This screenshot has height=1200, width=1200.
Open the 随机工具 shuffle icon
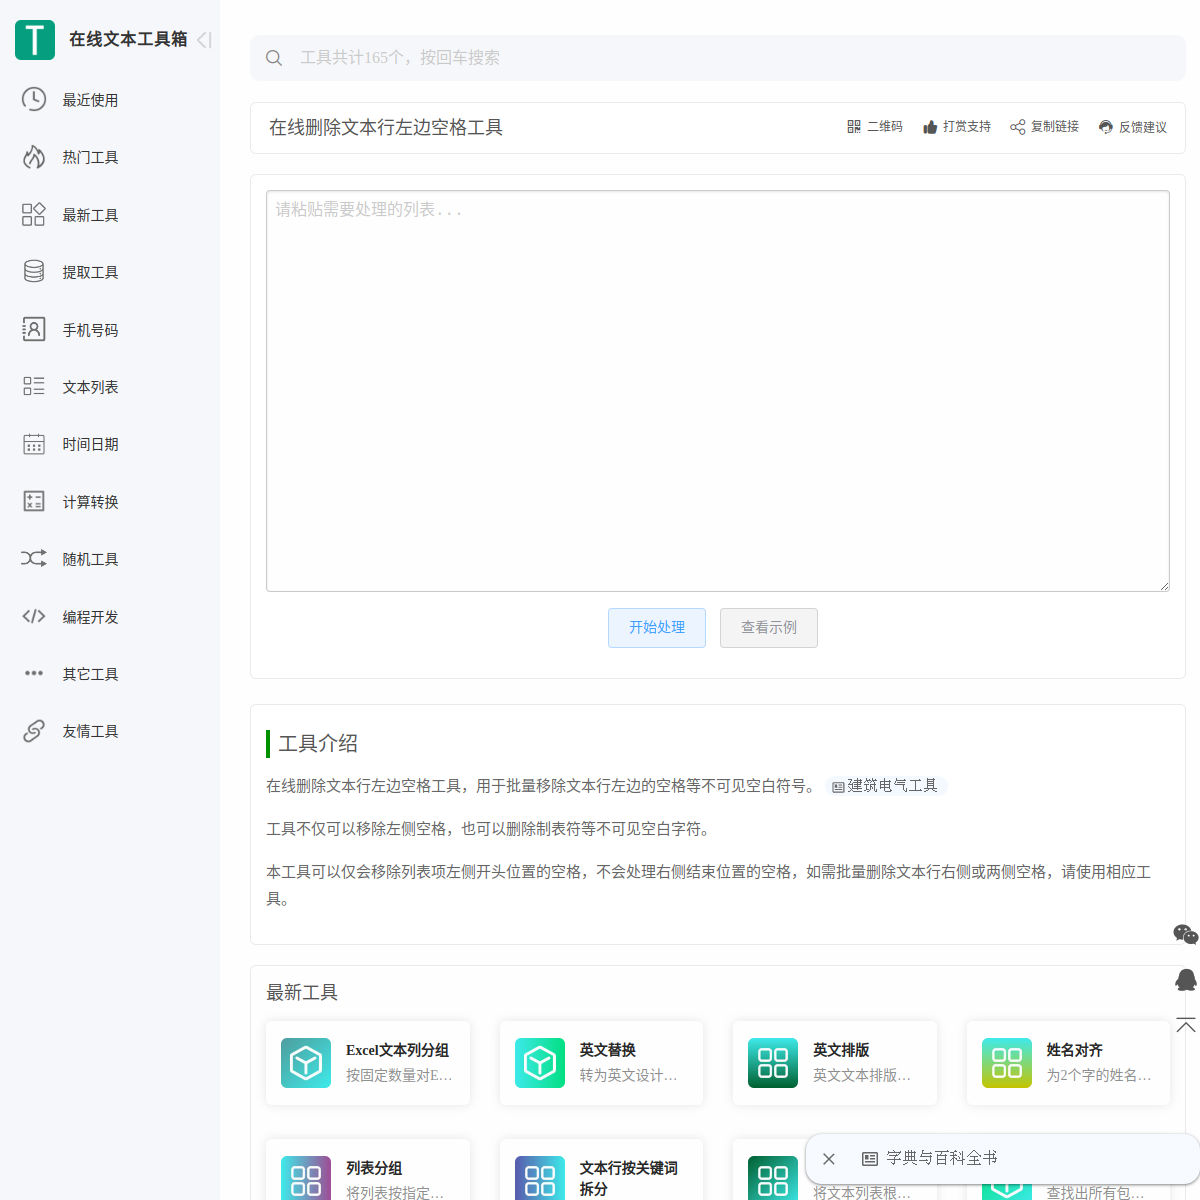34,558
